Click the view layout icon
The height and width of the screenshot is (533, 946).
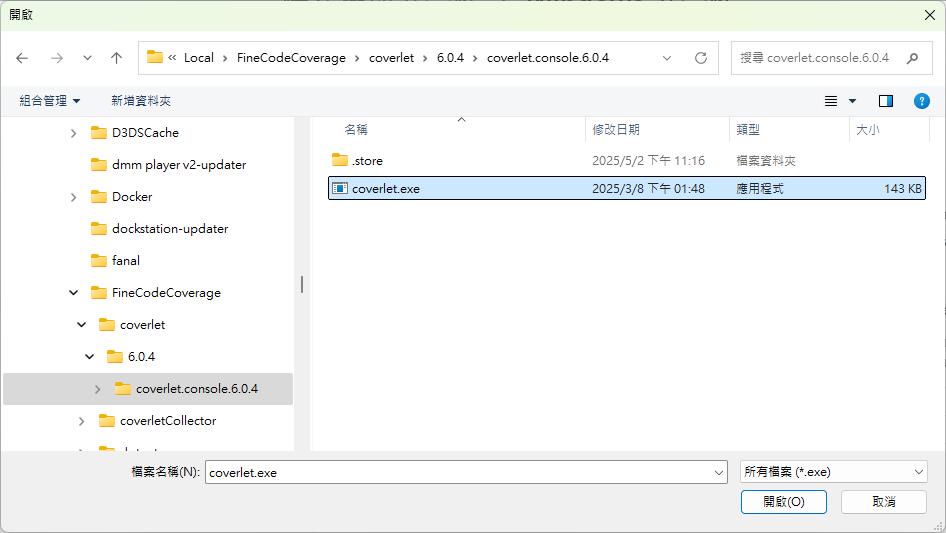tap(831, 101)
